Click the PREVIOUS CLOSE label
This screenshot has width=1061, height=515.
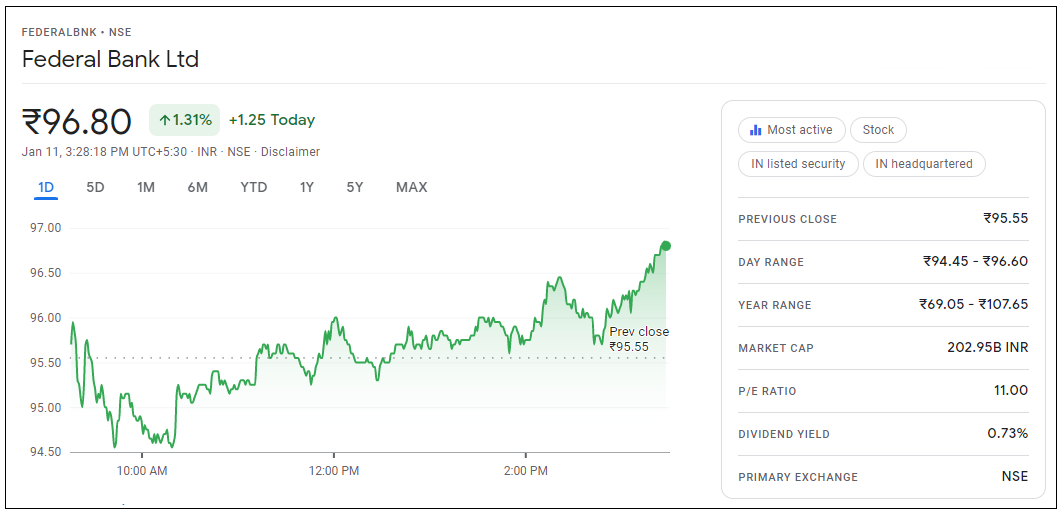pyautogui.click(x=788, y=219)
